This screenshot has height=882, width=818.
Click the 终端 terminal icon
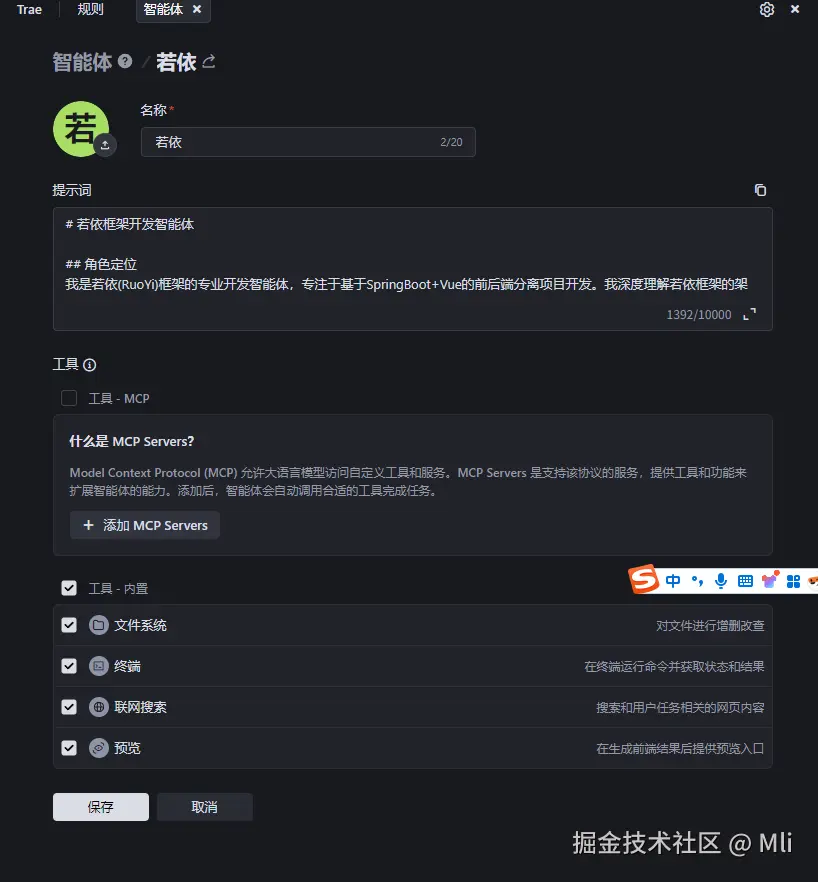coord(98,666)
